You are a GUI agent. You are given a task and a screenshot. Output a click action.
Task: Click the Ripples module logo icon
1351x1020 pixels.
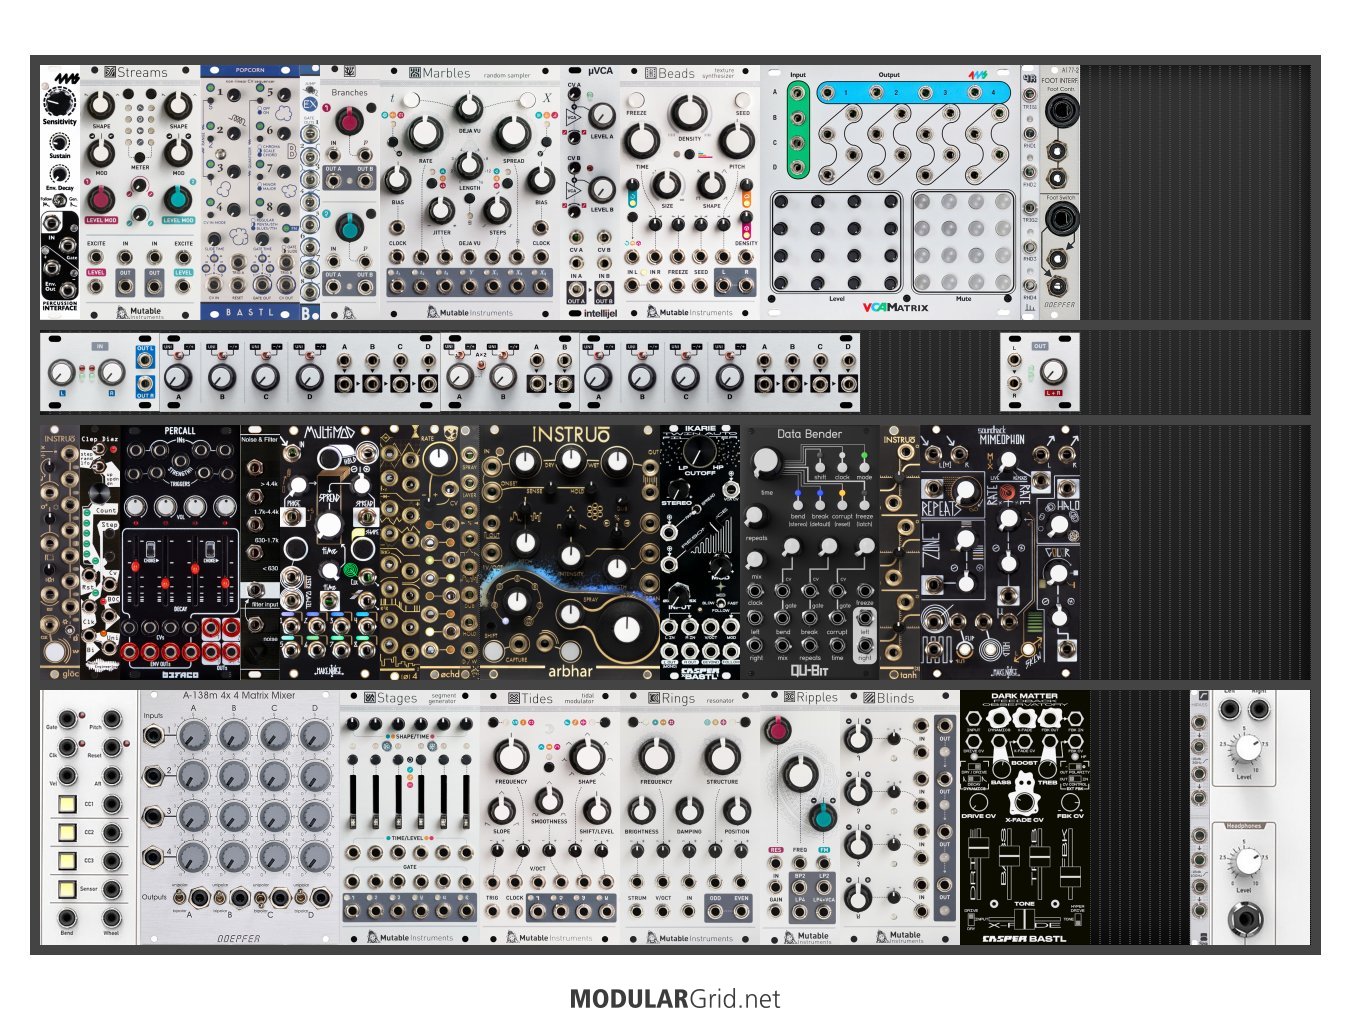pyautogui.click(x=789, y=697)
